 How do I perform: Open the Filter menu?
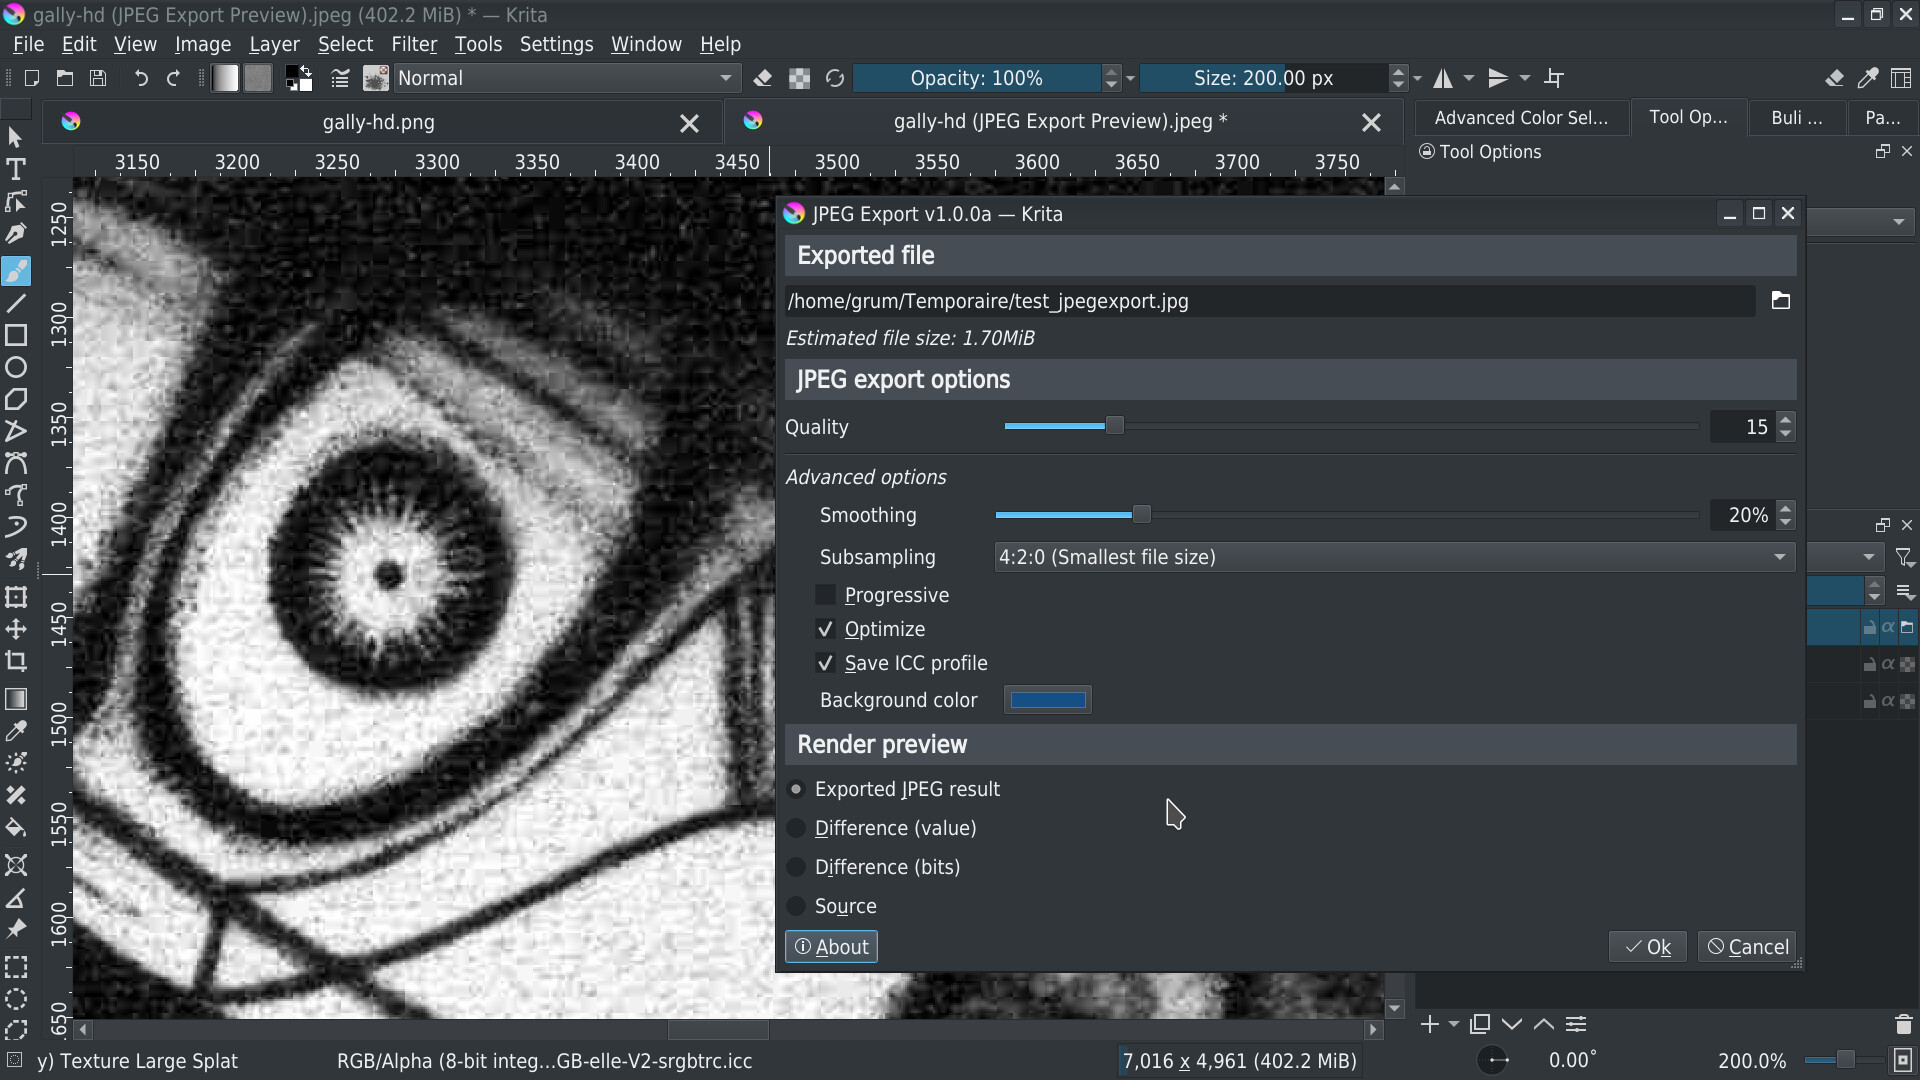413,44
